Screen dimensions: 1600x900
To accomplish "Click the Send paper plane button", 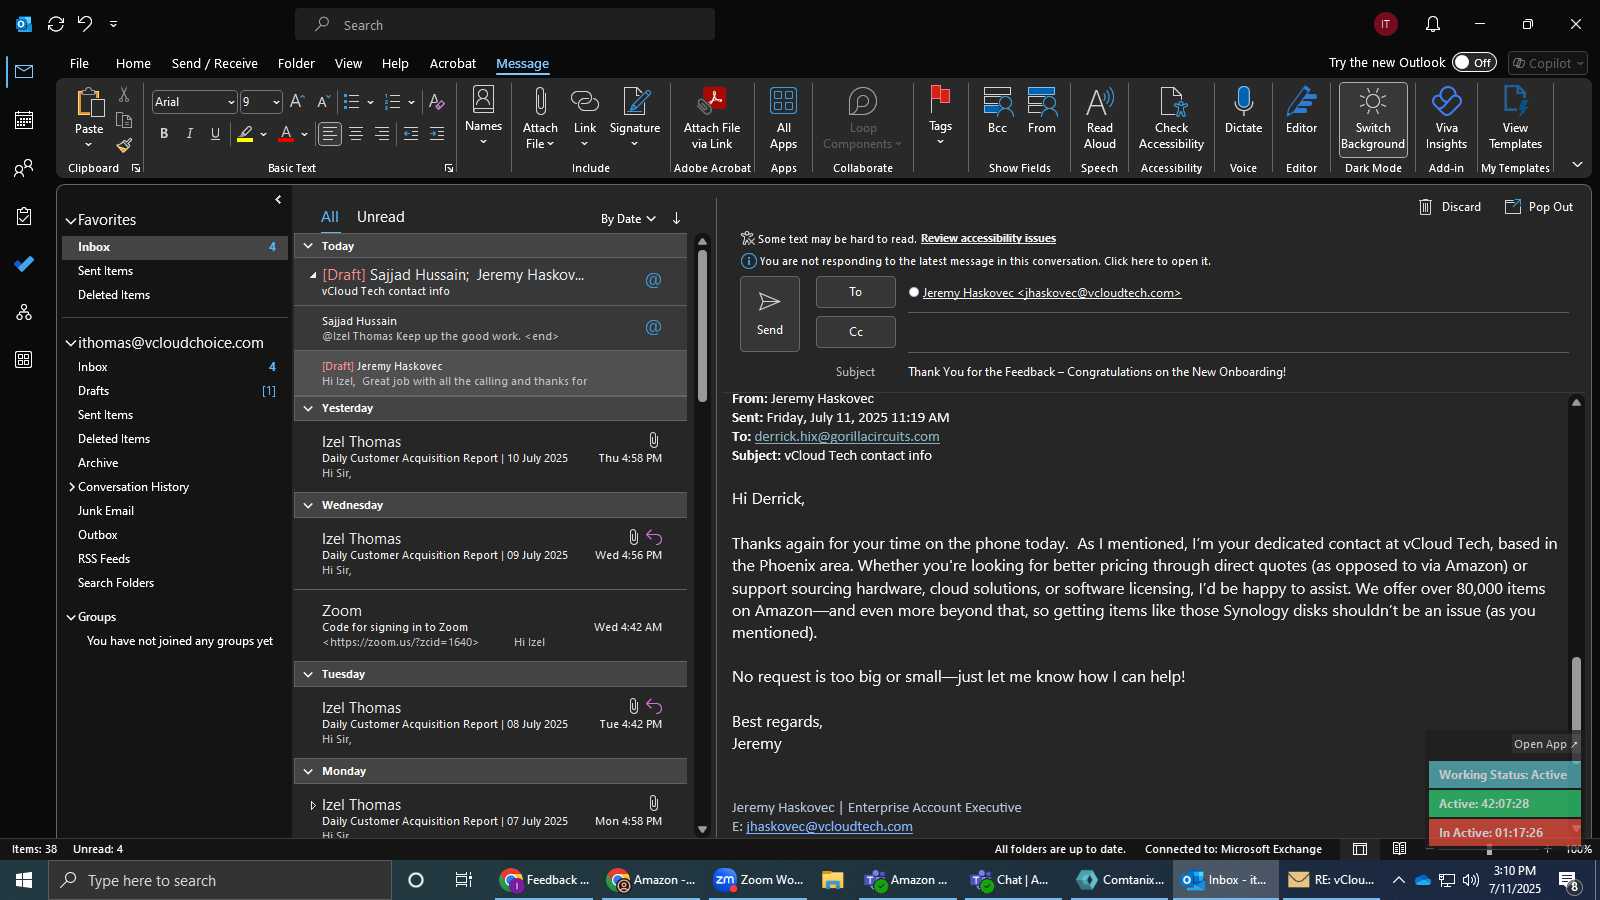I will (770, 314).
